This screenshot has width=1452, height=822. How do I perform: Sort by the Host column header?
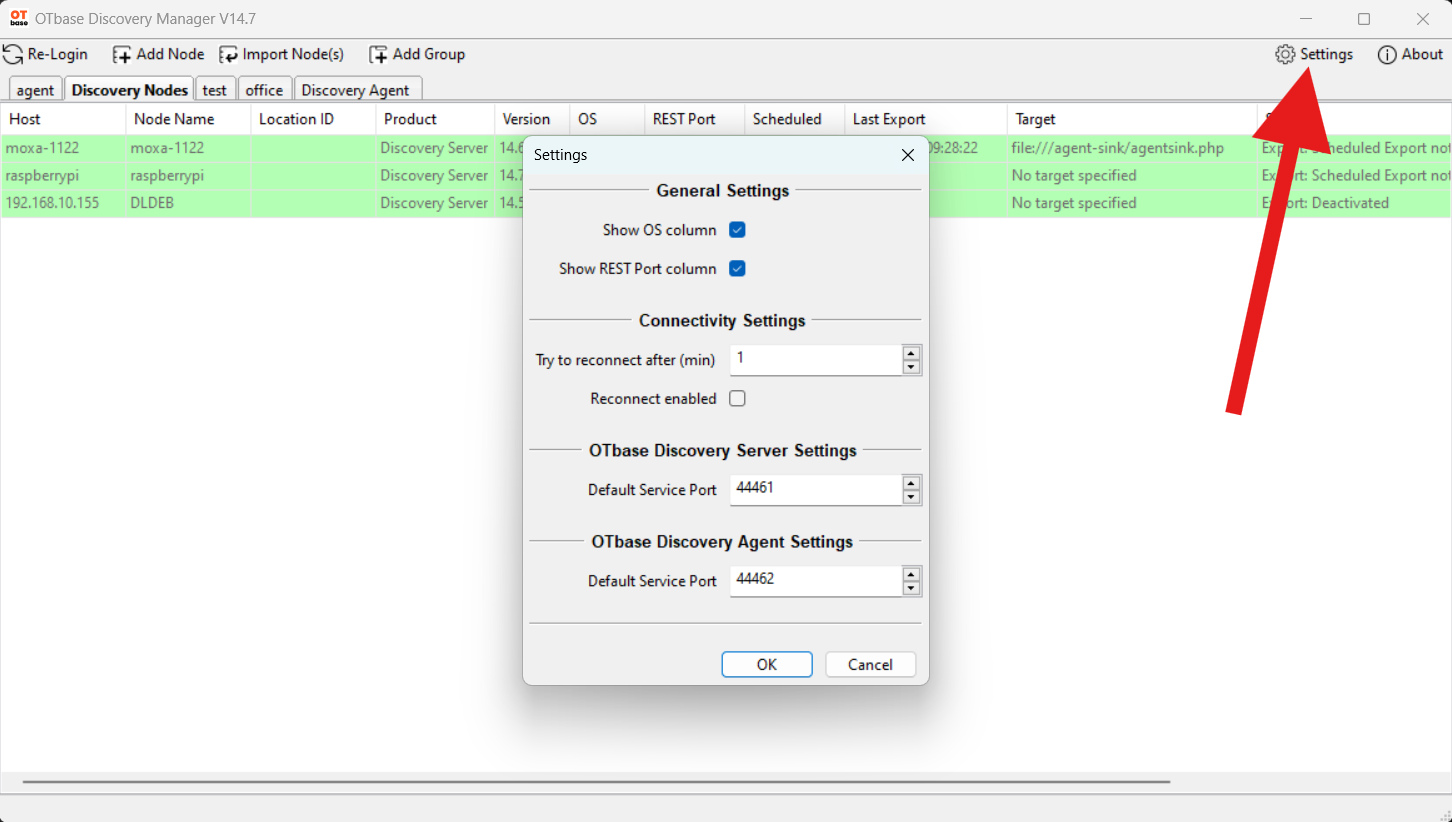pyautogui.click(x=63, y=119)
